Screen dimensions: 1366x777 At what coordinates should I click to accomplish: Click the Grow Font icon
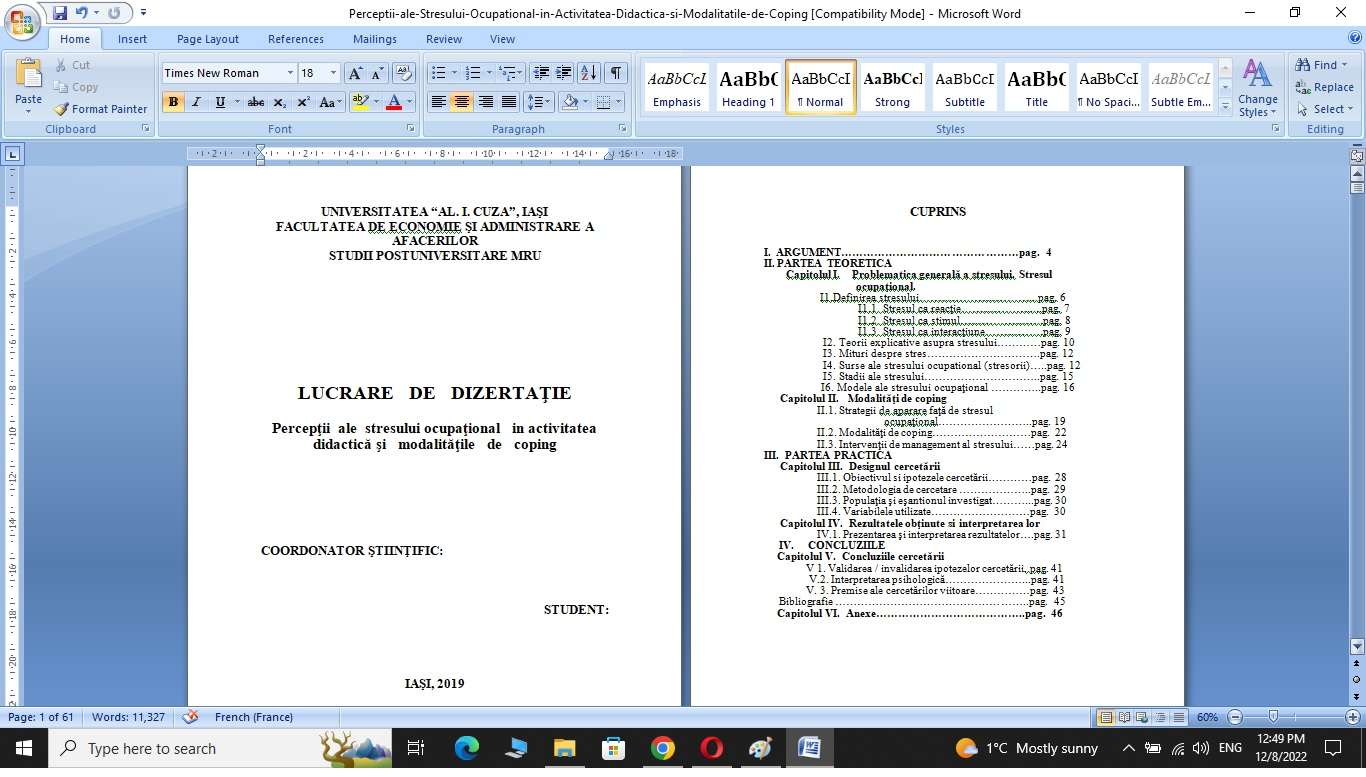pyautogui.click(x=355, y=73)
